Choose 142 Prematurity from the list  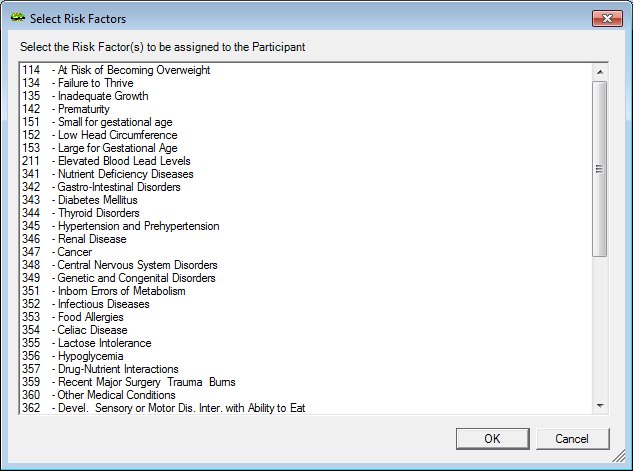click(x=306, y=109)
